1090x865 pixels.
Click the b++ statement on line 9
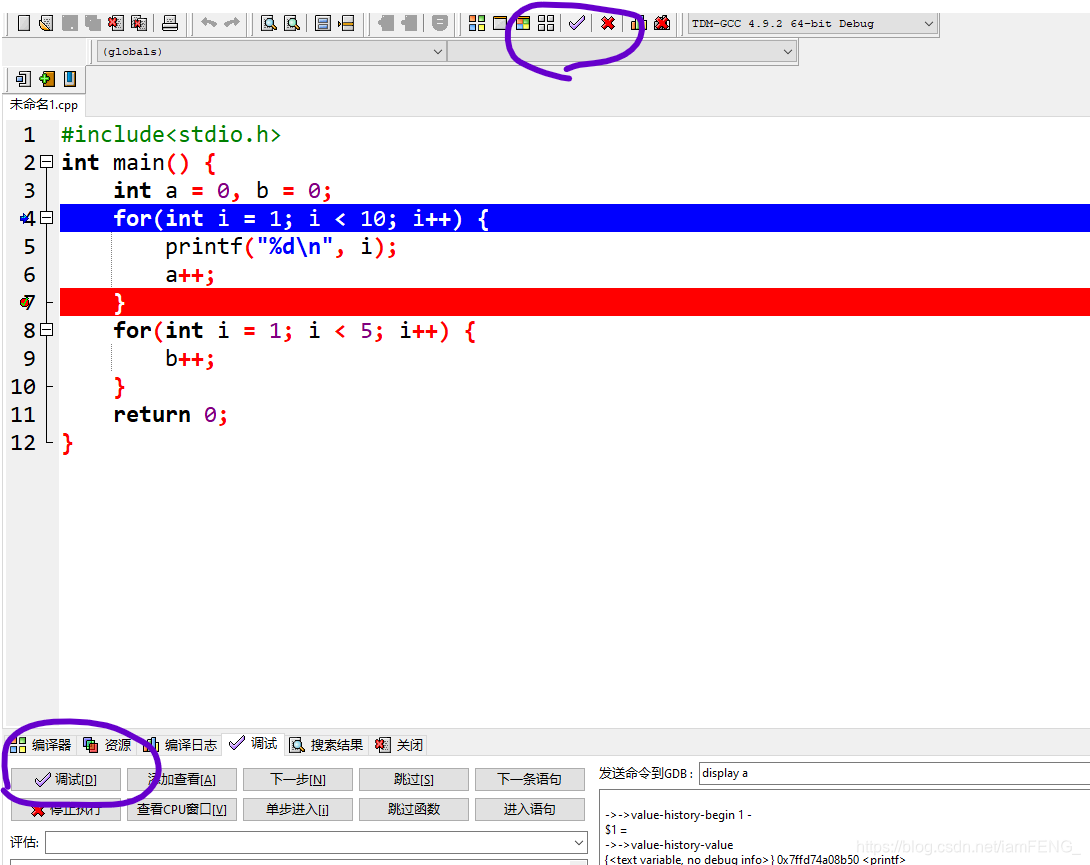point(190,359)
